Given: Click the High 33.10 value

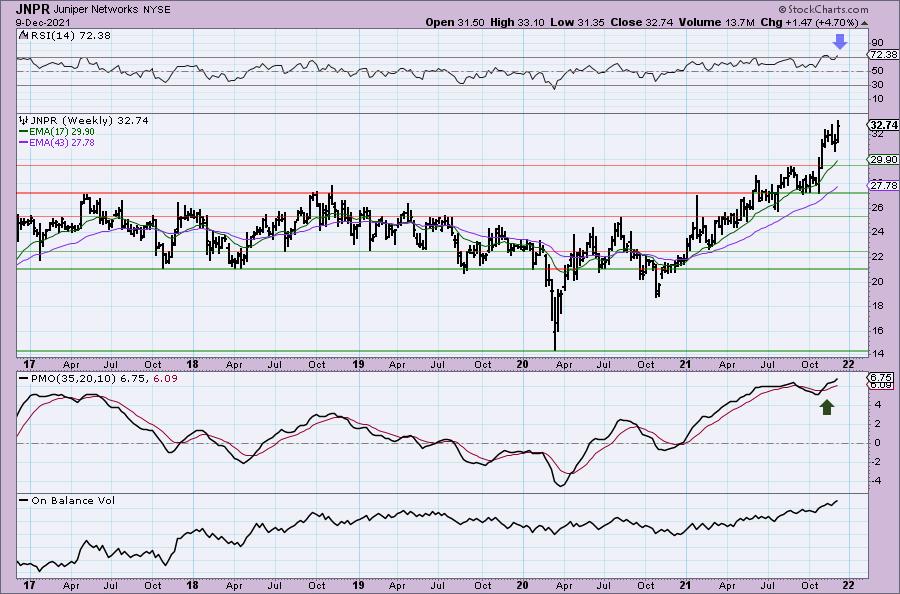Looking at the screenshot, I should click(x=515, y=22).
